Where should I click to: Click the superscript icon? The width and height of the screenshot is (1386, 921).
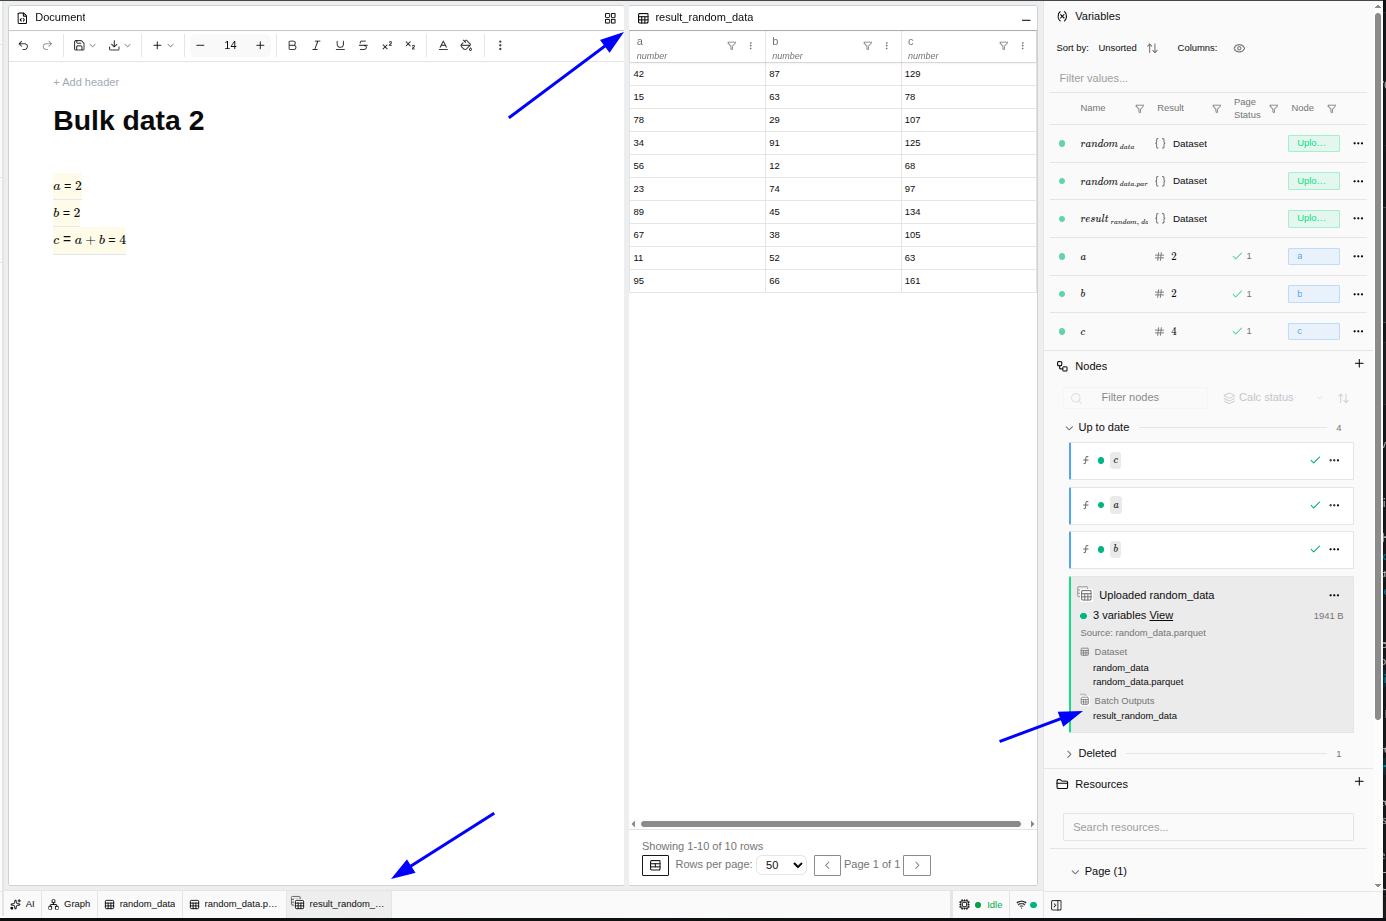(x=387, y=45)
